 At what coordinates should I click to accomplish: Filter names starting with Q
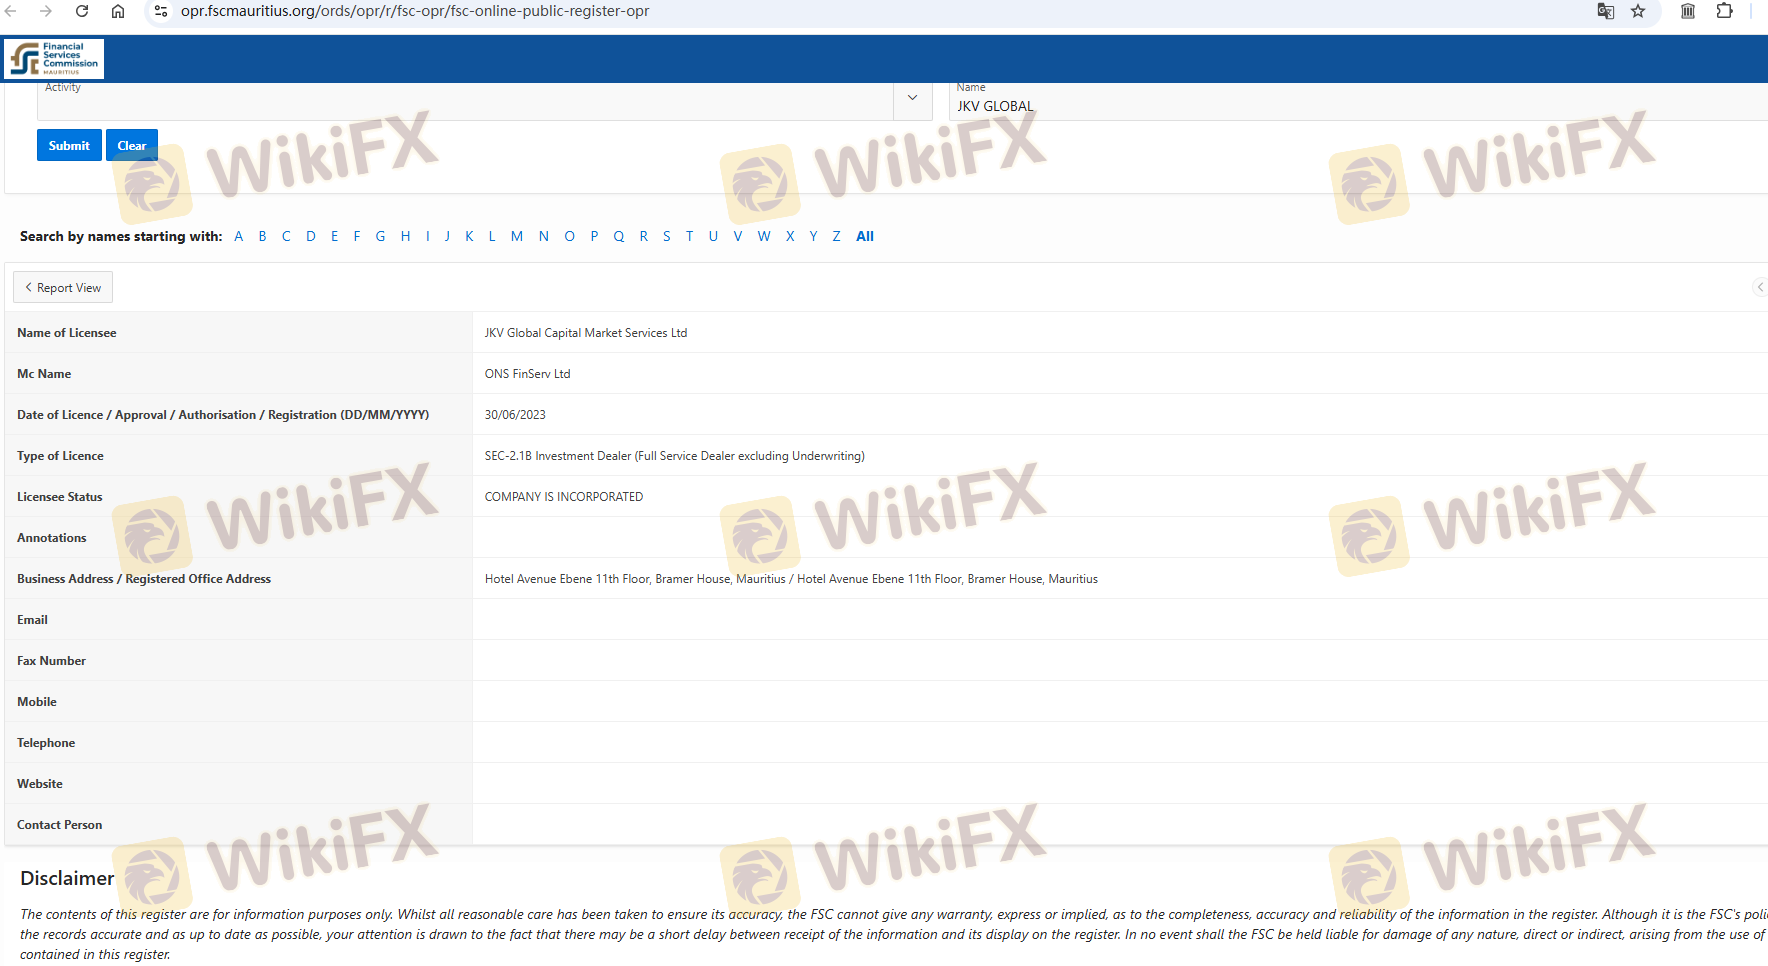(x=619, y=236)
